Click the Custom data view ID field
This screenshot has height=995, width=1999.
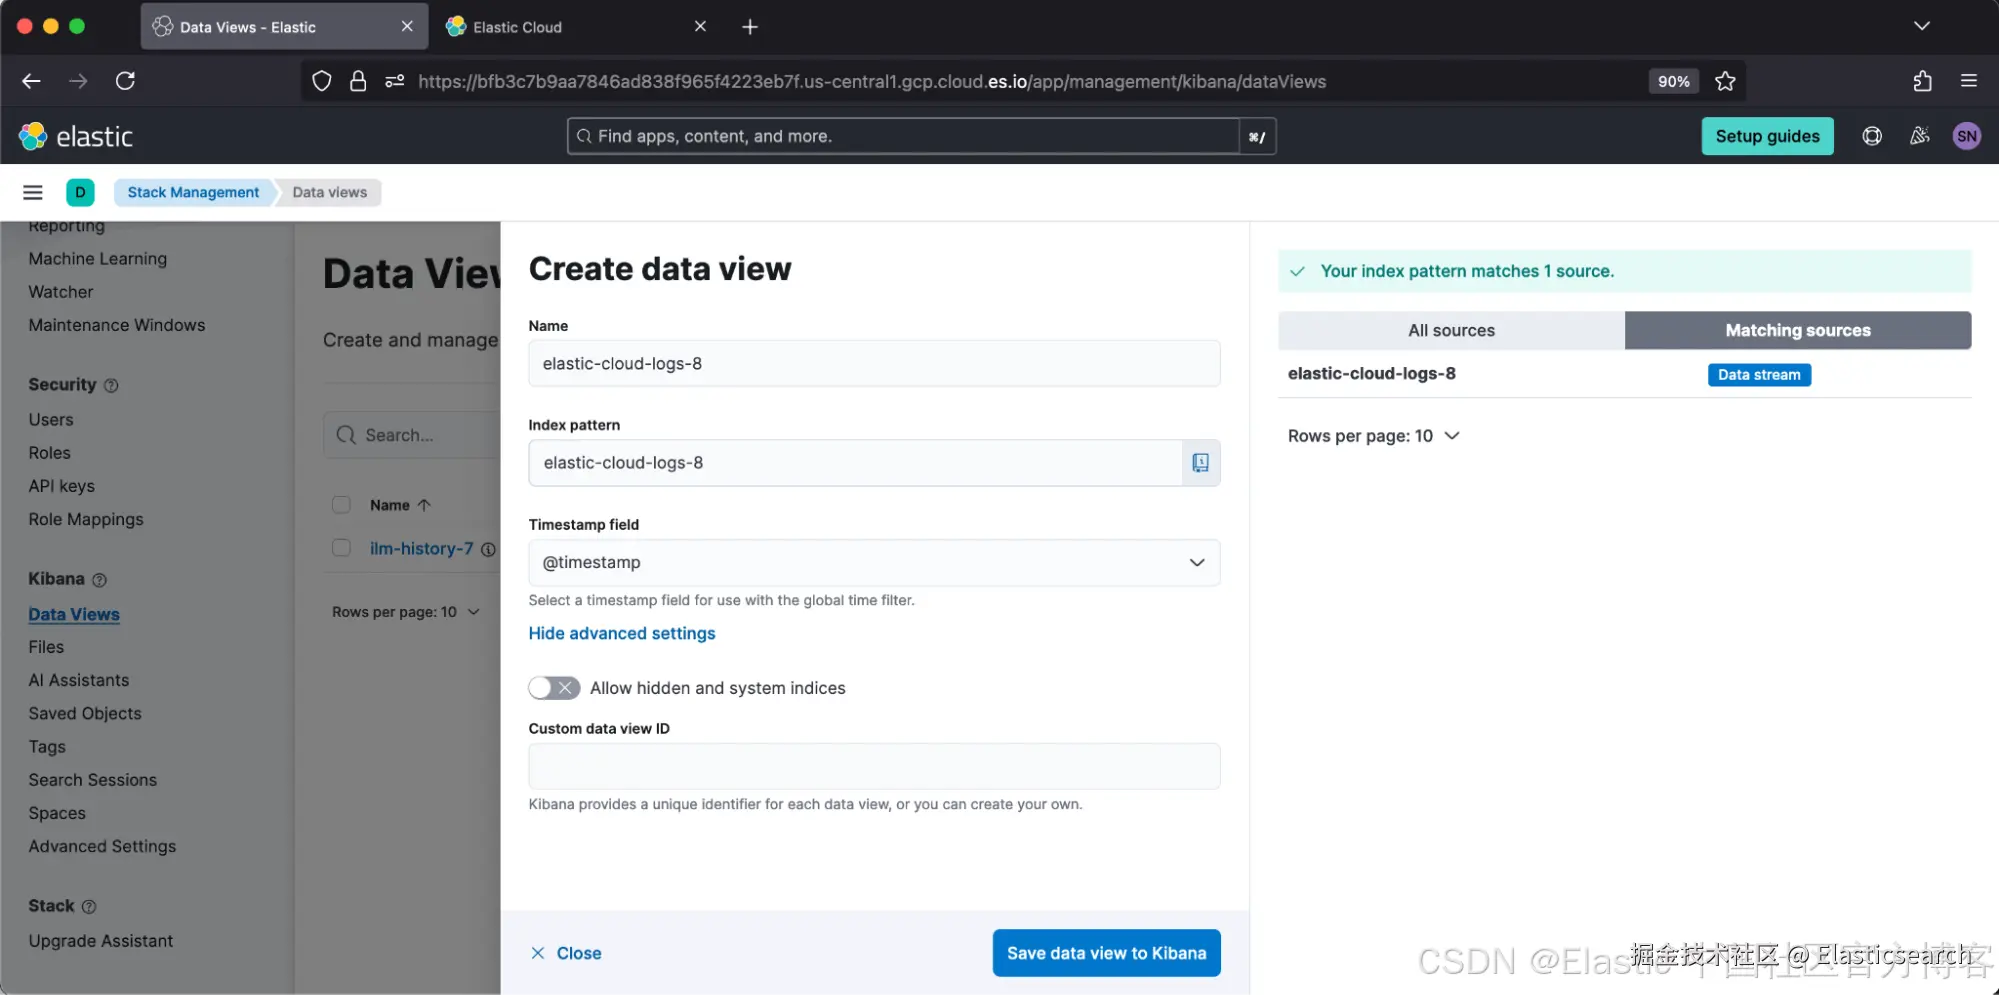pos(873,766)
